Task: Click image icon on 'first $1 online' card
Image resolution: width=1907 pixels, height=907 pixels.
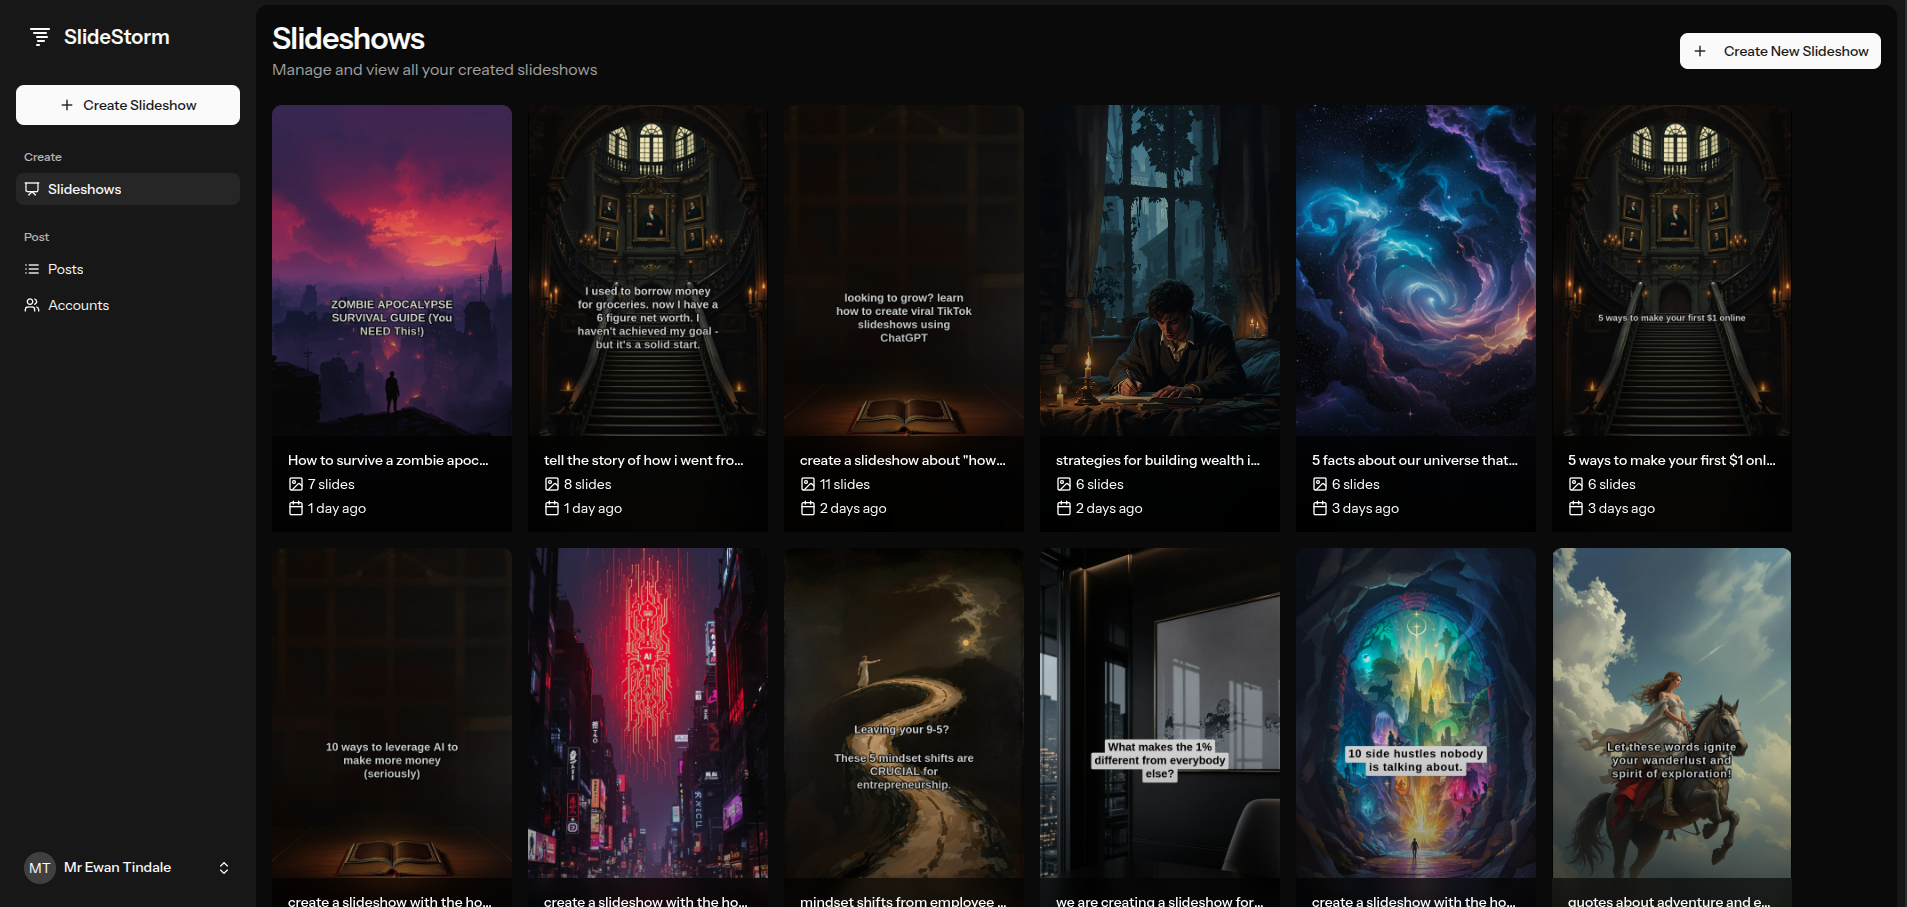Action: point(1576,484)
